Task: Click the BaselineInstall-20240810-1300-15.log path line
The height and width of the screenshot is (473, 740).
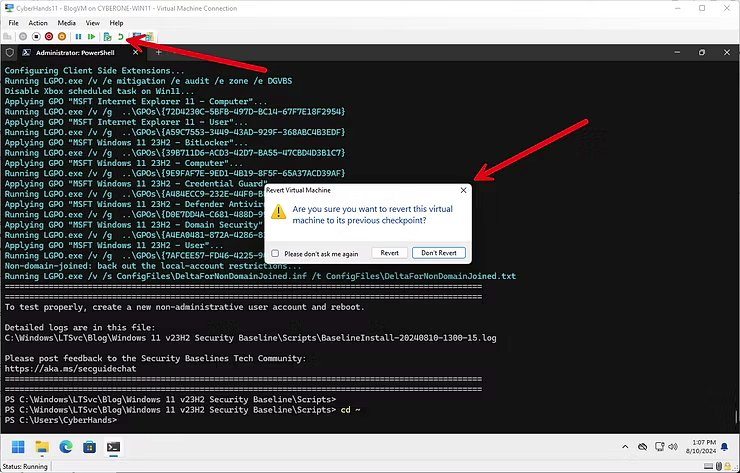Action: coord(251,338)
